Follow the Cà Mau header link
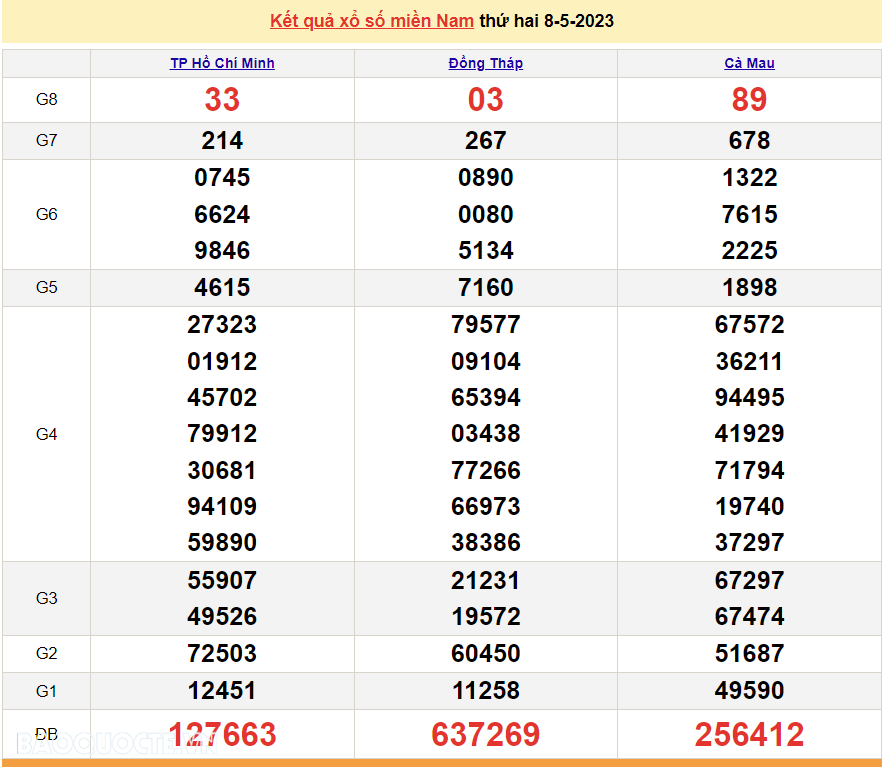The height and width of the screenshot is (767, 883). pos(749,63)
